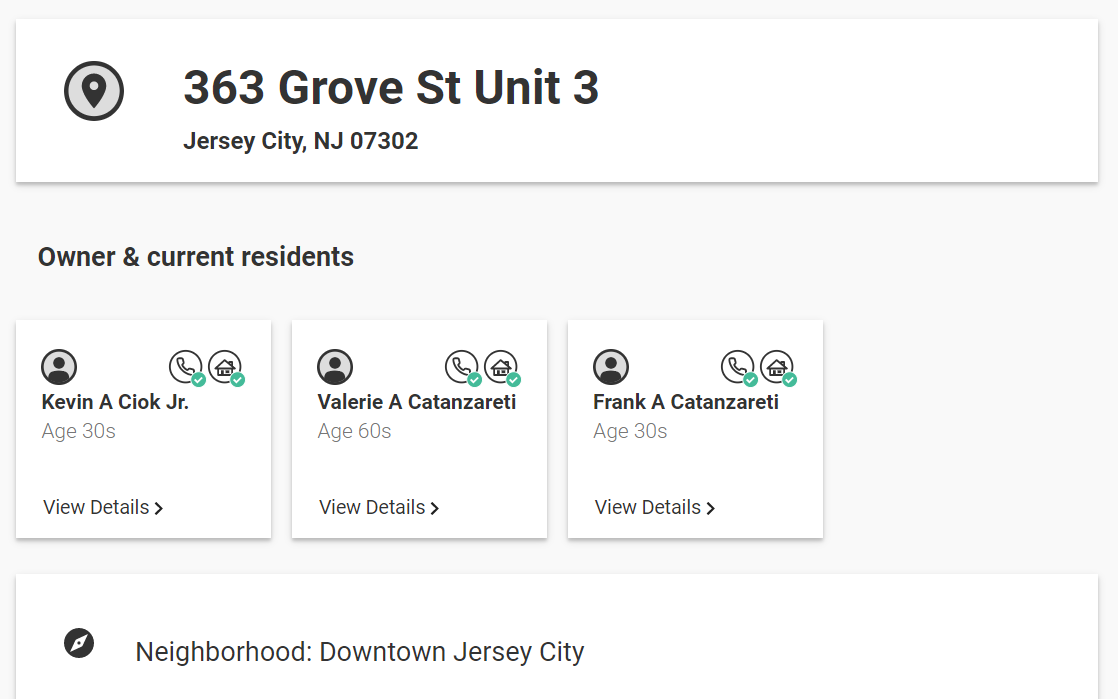The height and width of the screenshot is (699, 1118).
Task: Select the name Valerie A Catanzareti
Action: pyautogui.click(x=416, y=402)
